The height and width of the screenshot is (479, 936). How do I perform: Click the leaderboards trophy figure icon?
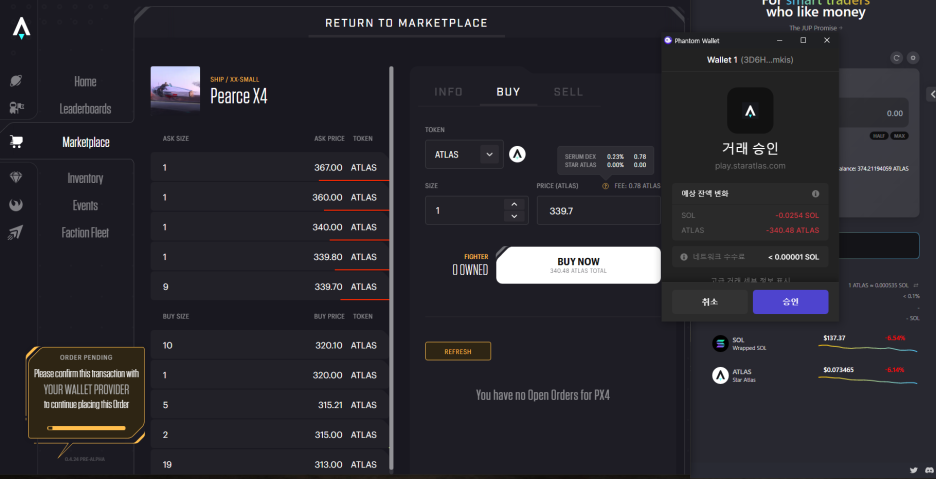tap(16, 108)
